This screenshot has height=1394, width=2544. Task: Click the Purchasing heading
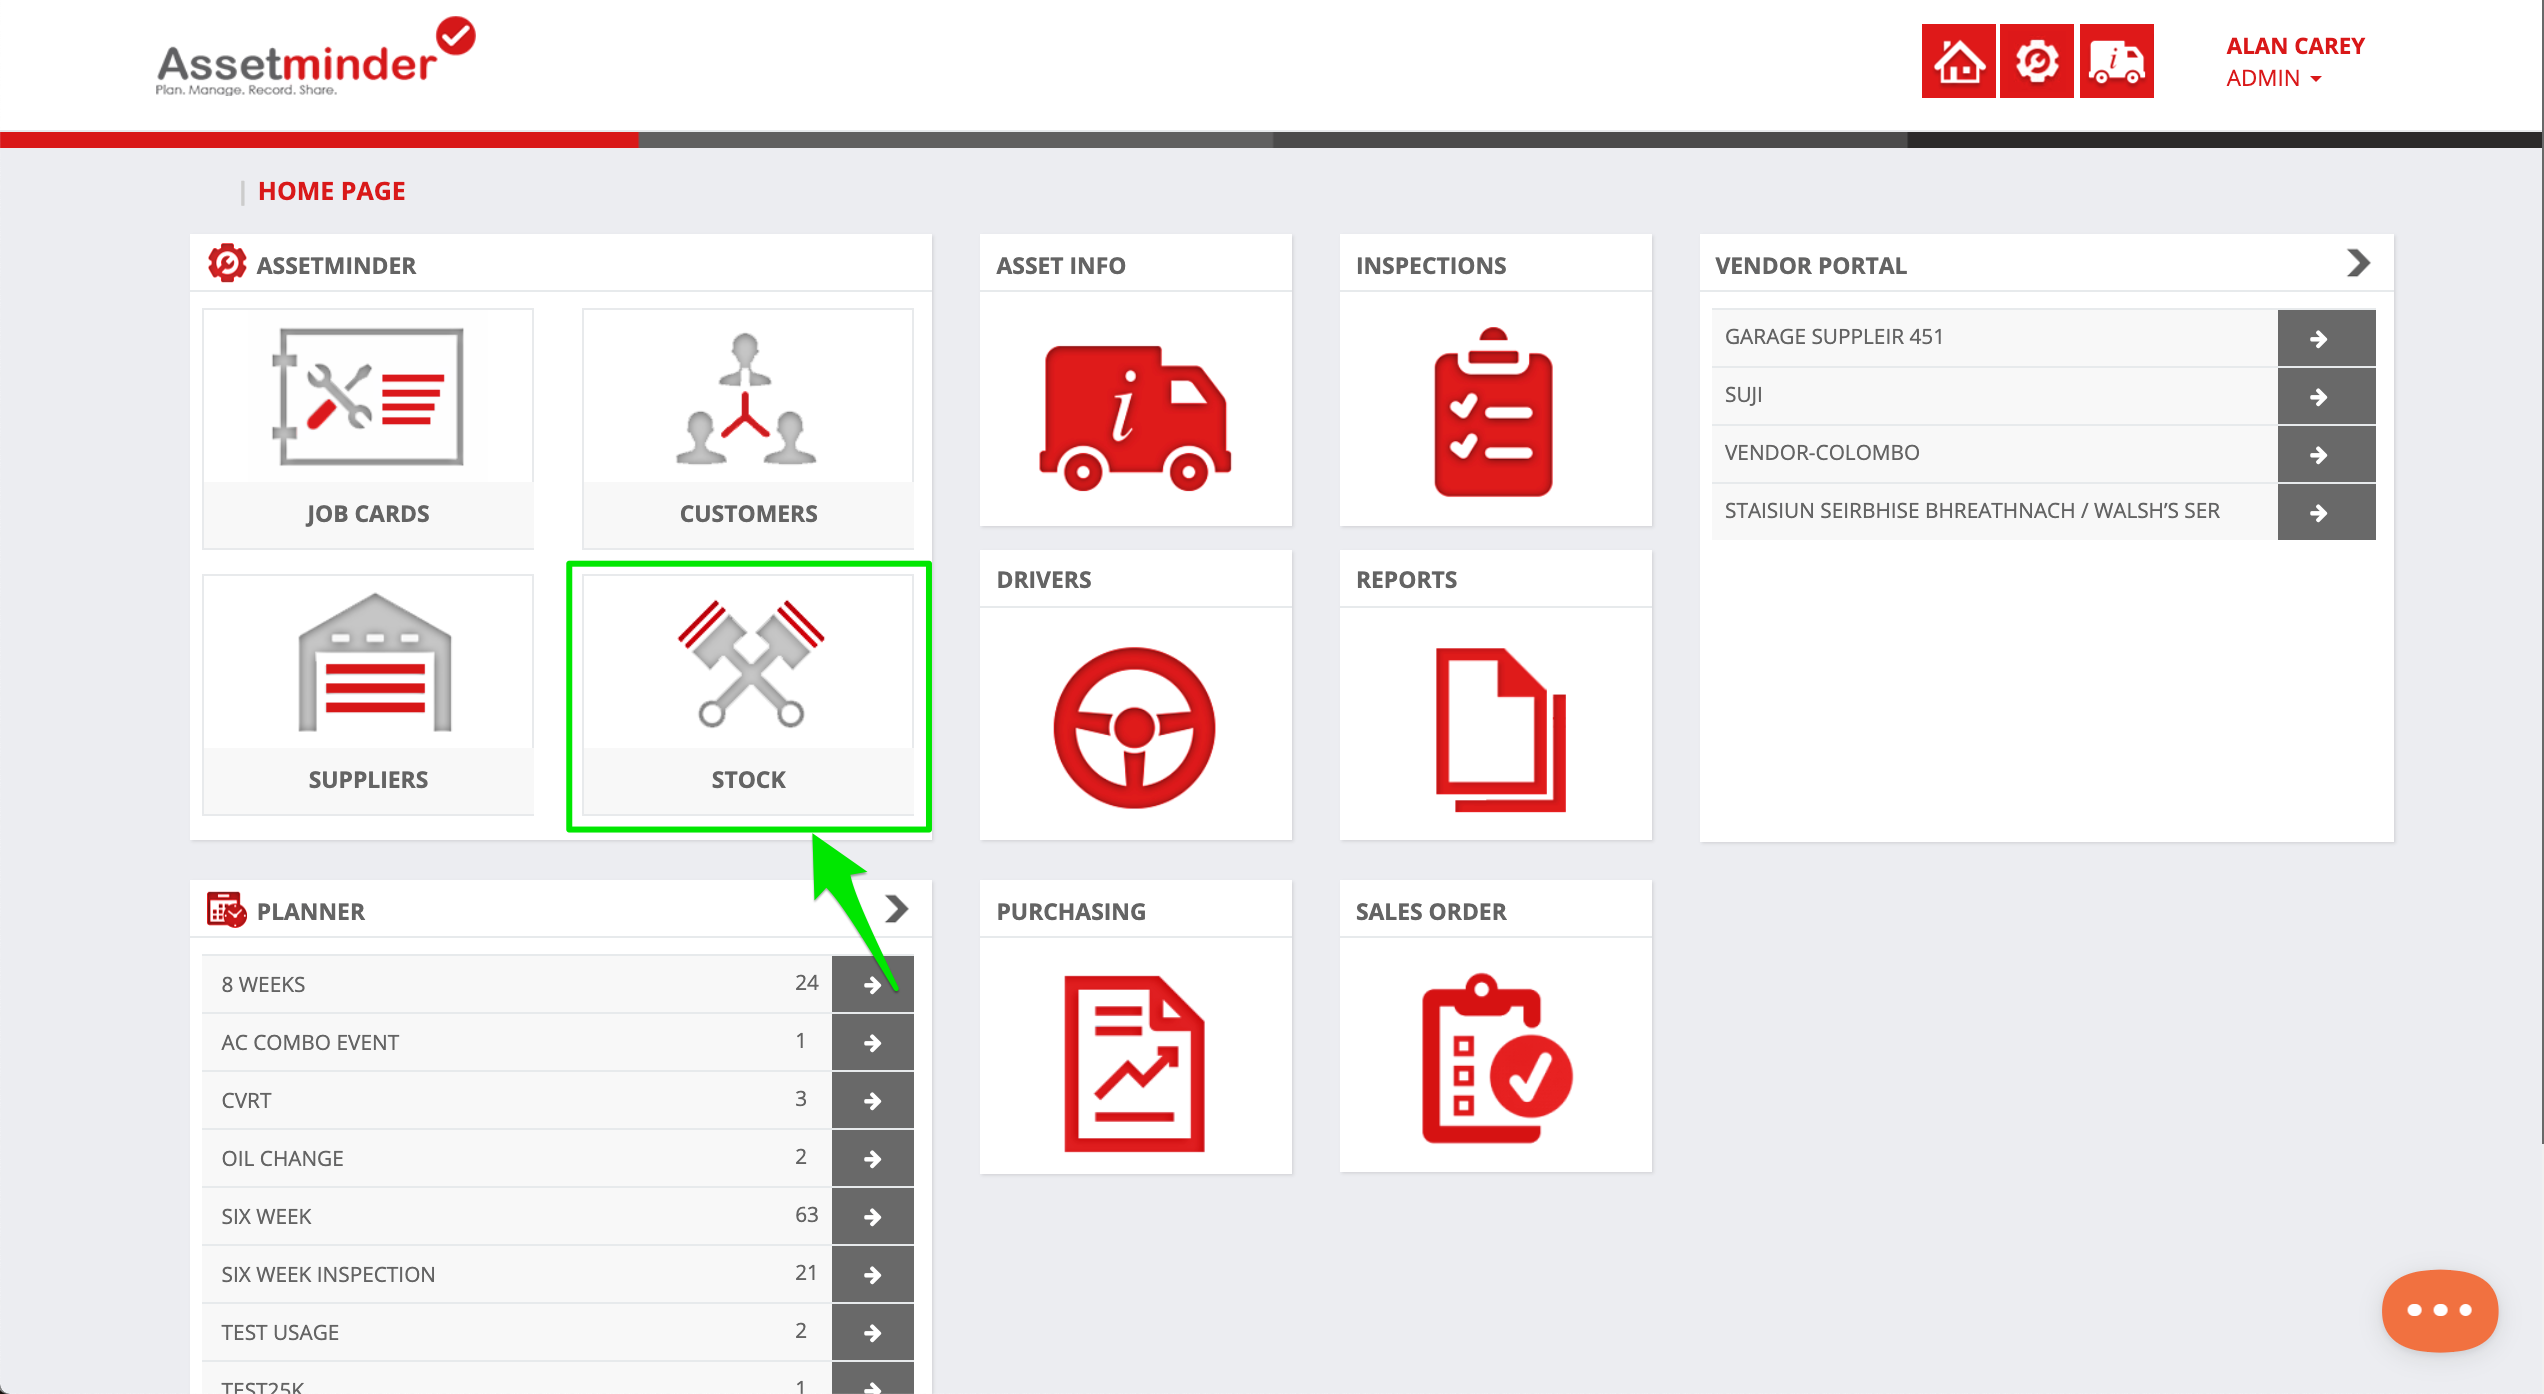[1071, 911]
